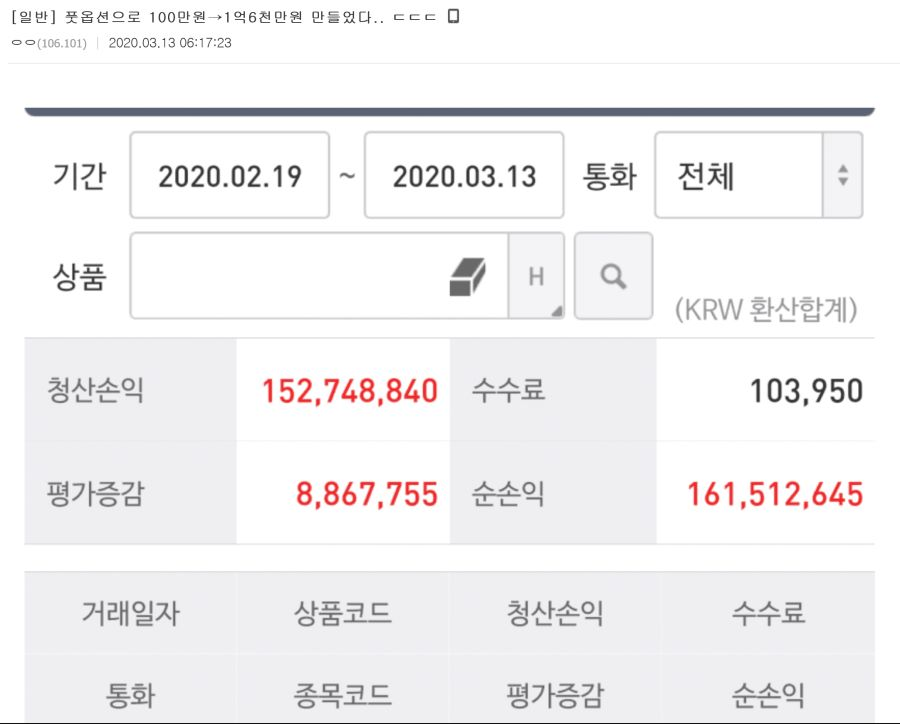Open the 통화 currency dropdown arrows

(843, 175)
